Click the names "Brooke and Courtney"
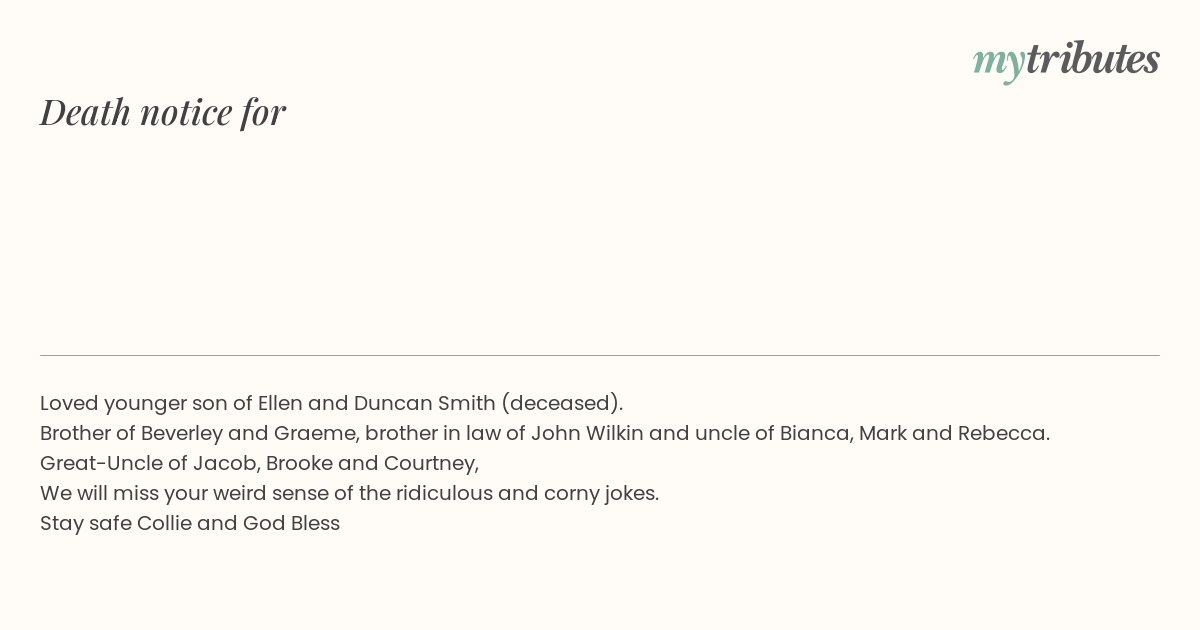 (x=371, y=463)
